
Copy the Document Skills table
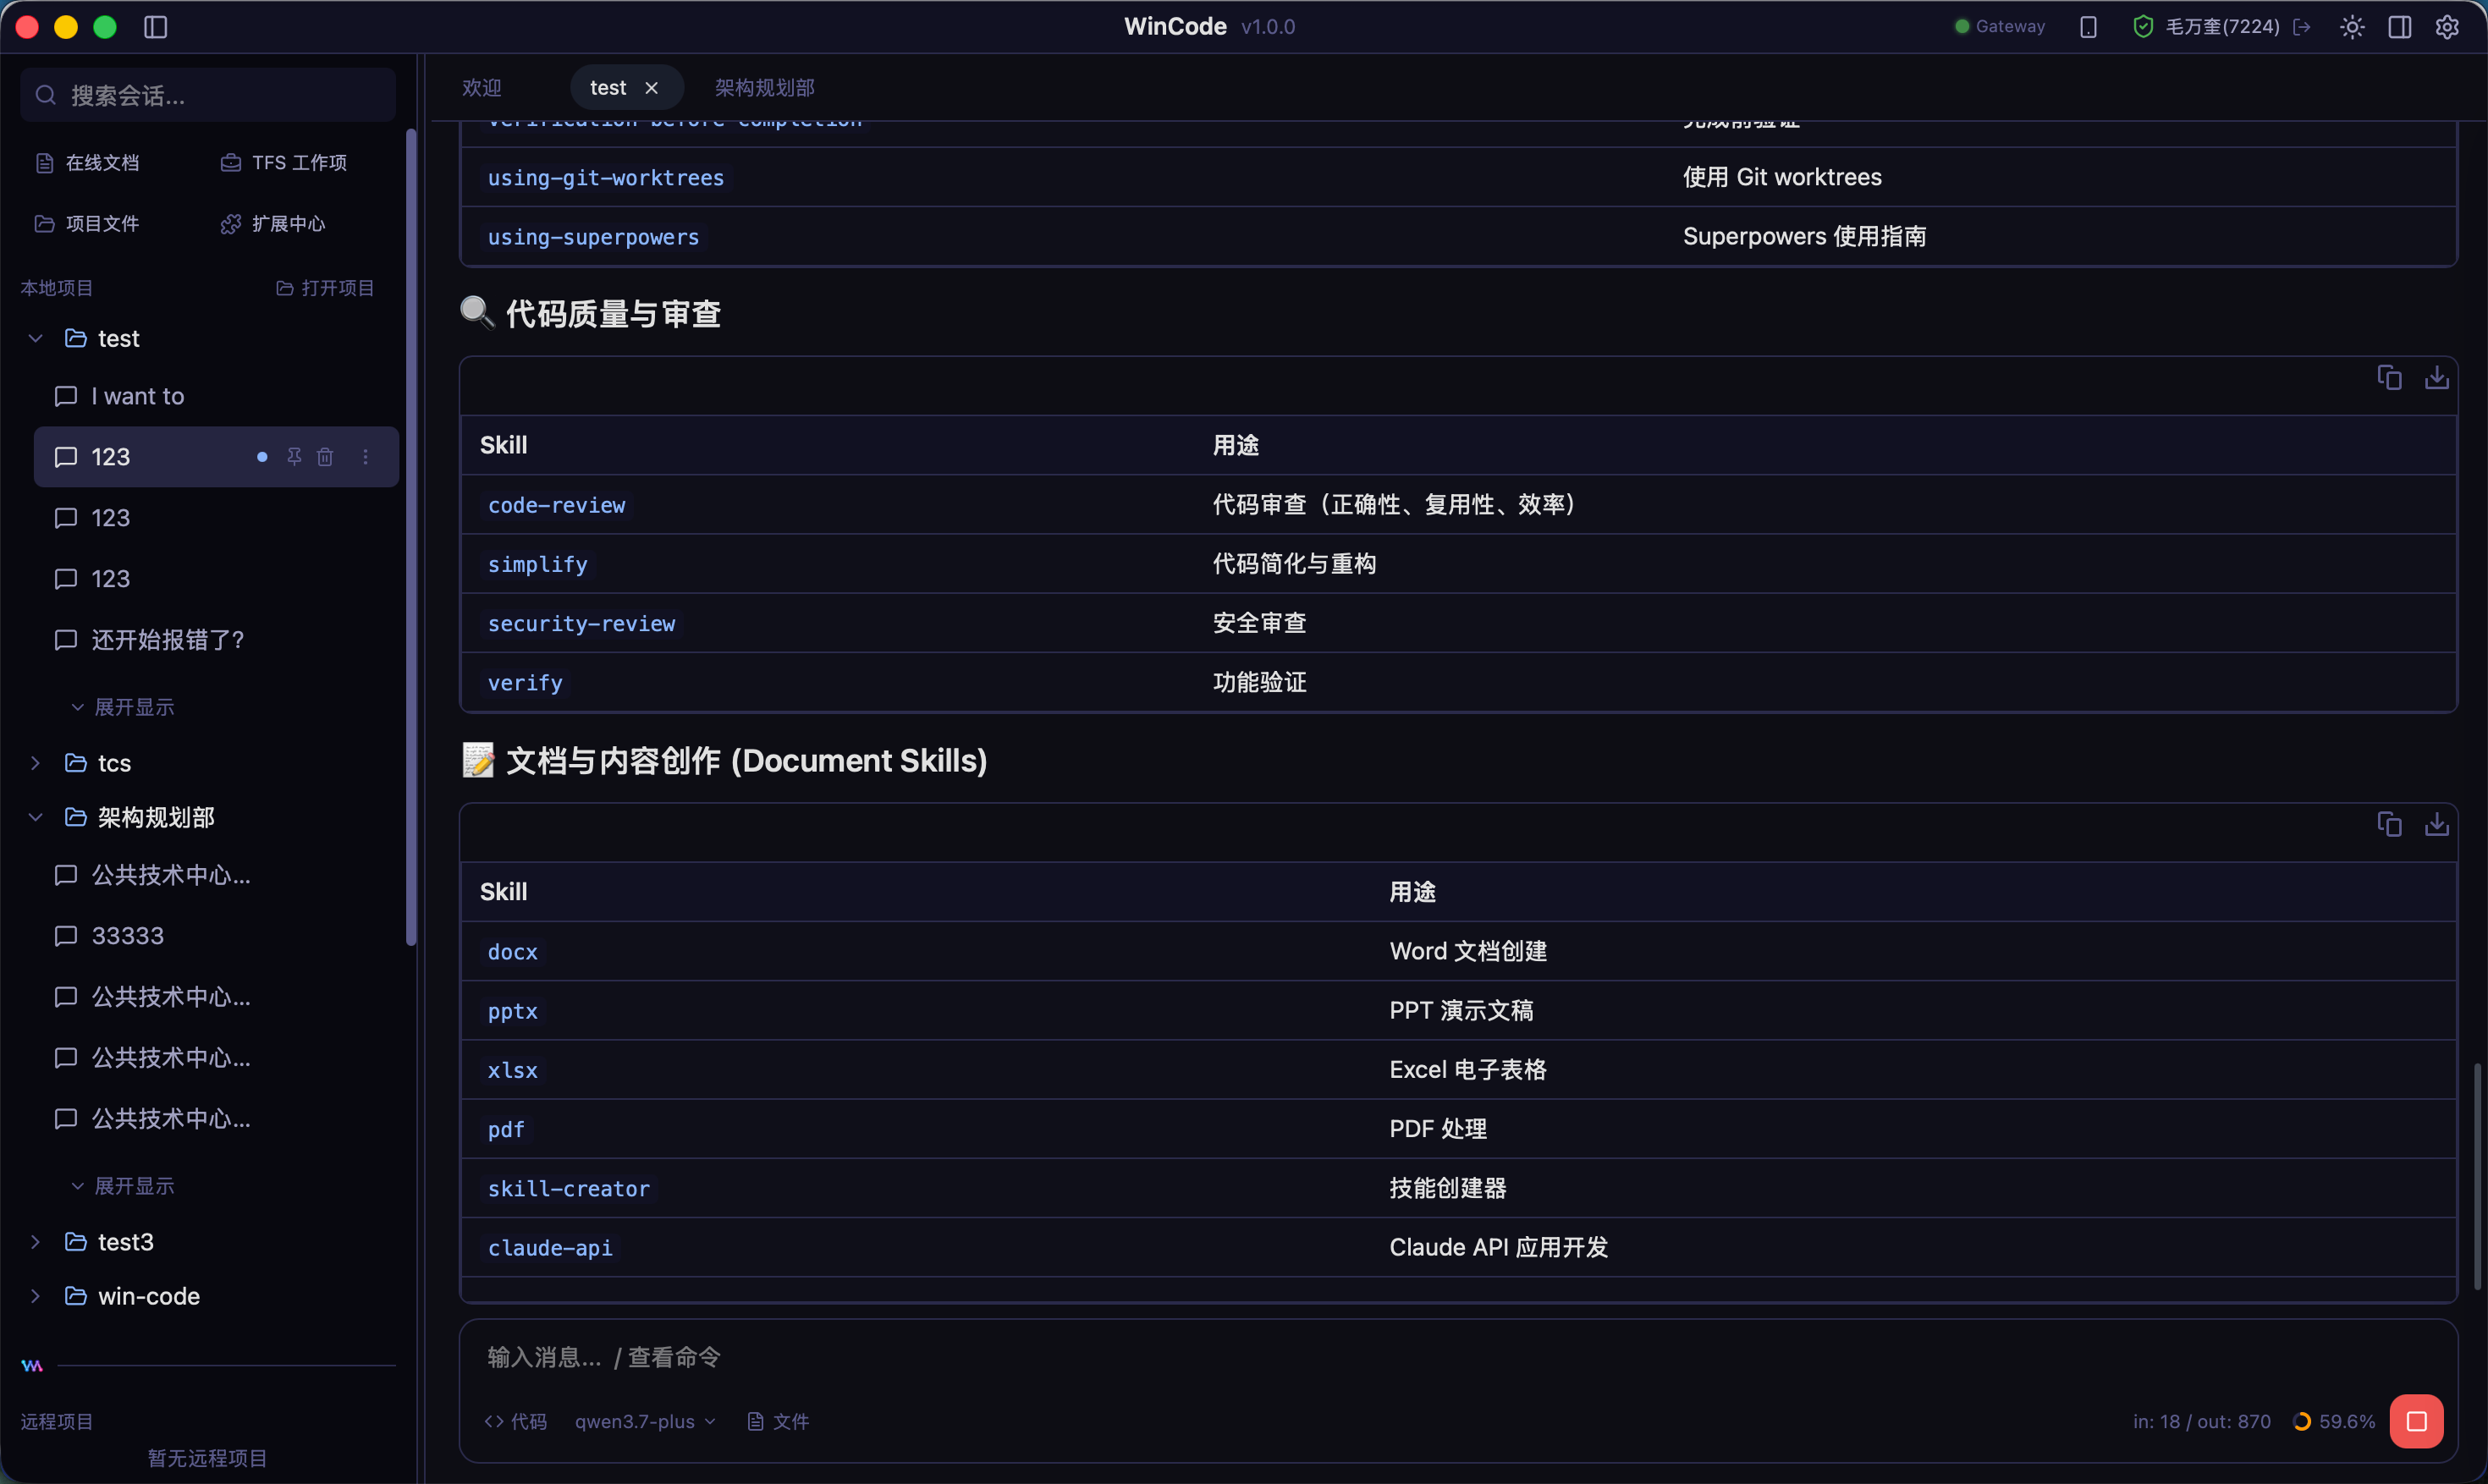(2390, 824)
